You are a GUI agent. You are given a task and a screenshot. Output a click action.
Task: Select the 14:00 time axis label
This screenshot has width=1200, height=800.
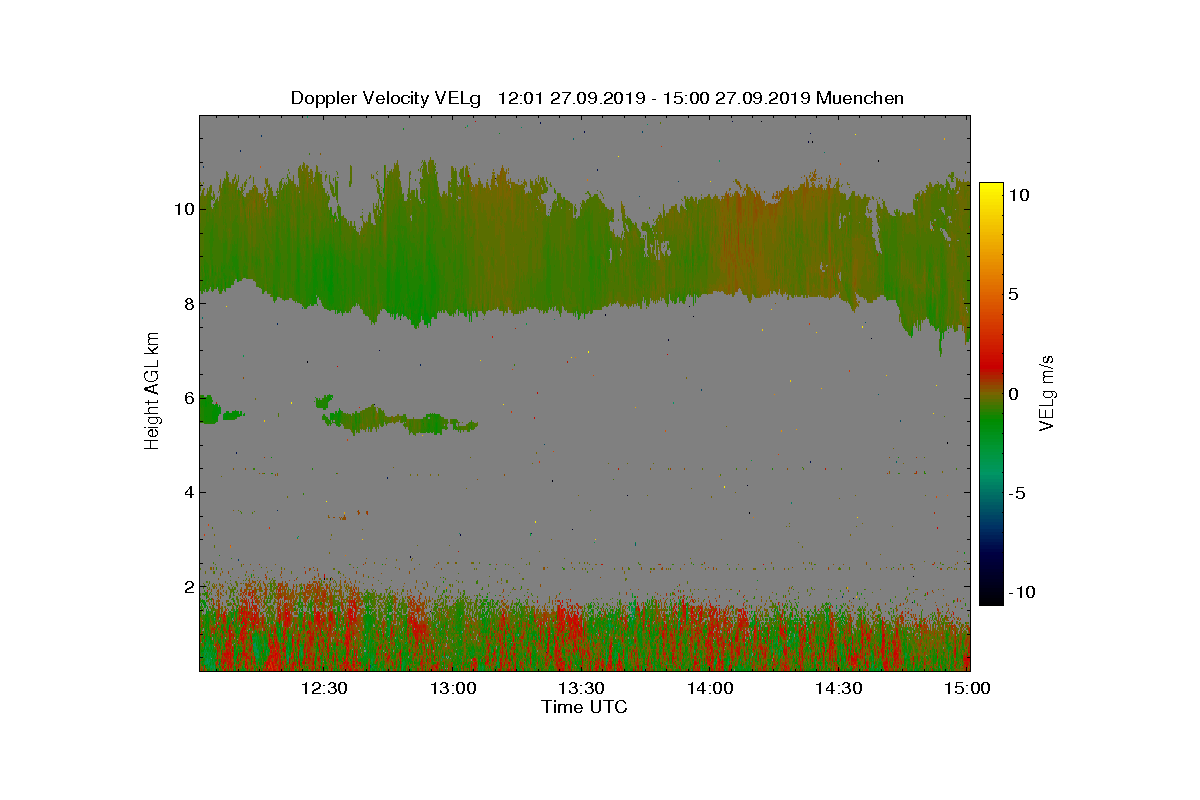click(709, 688)
